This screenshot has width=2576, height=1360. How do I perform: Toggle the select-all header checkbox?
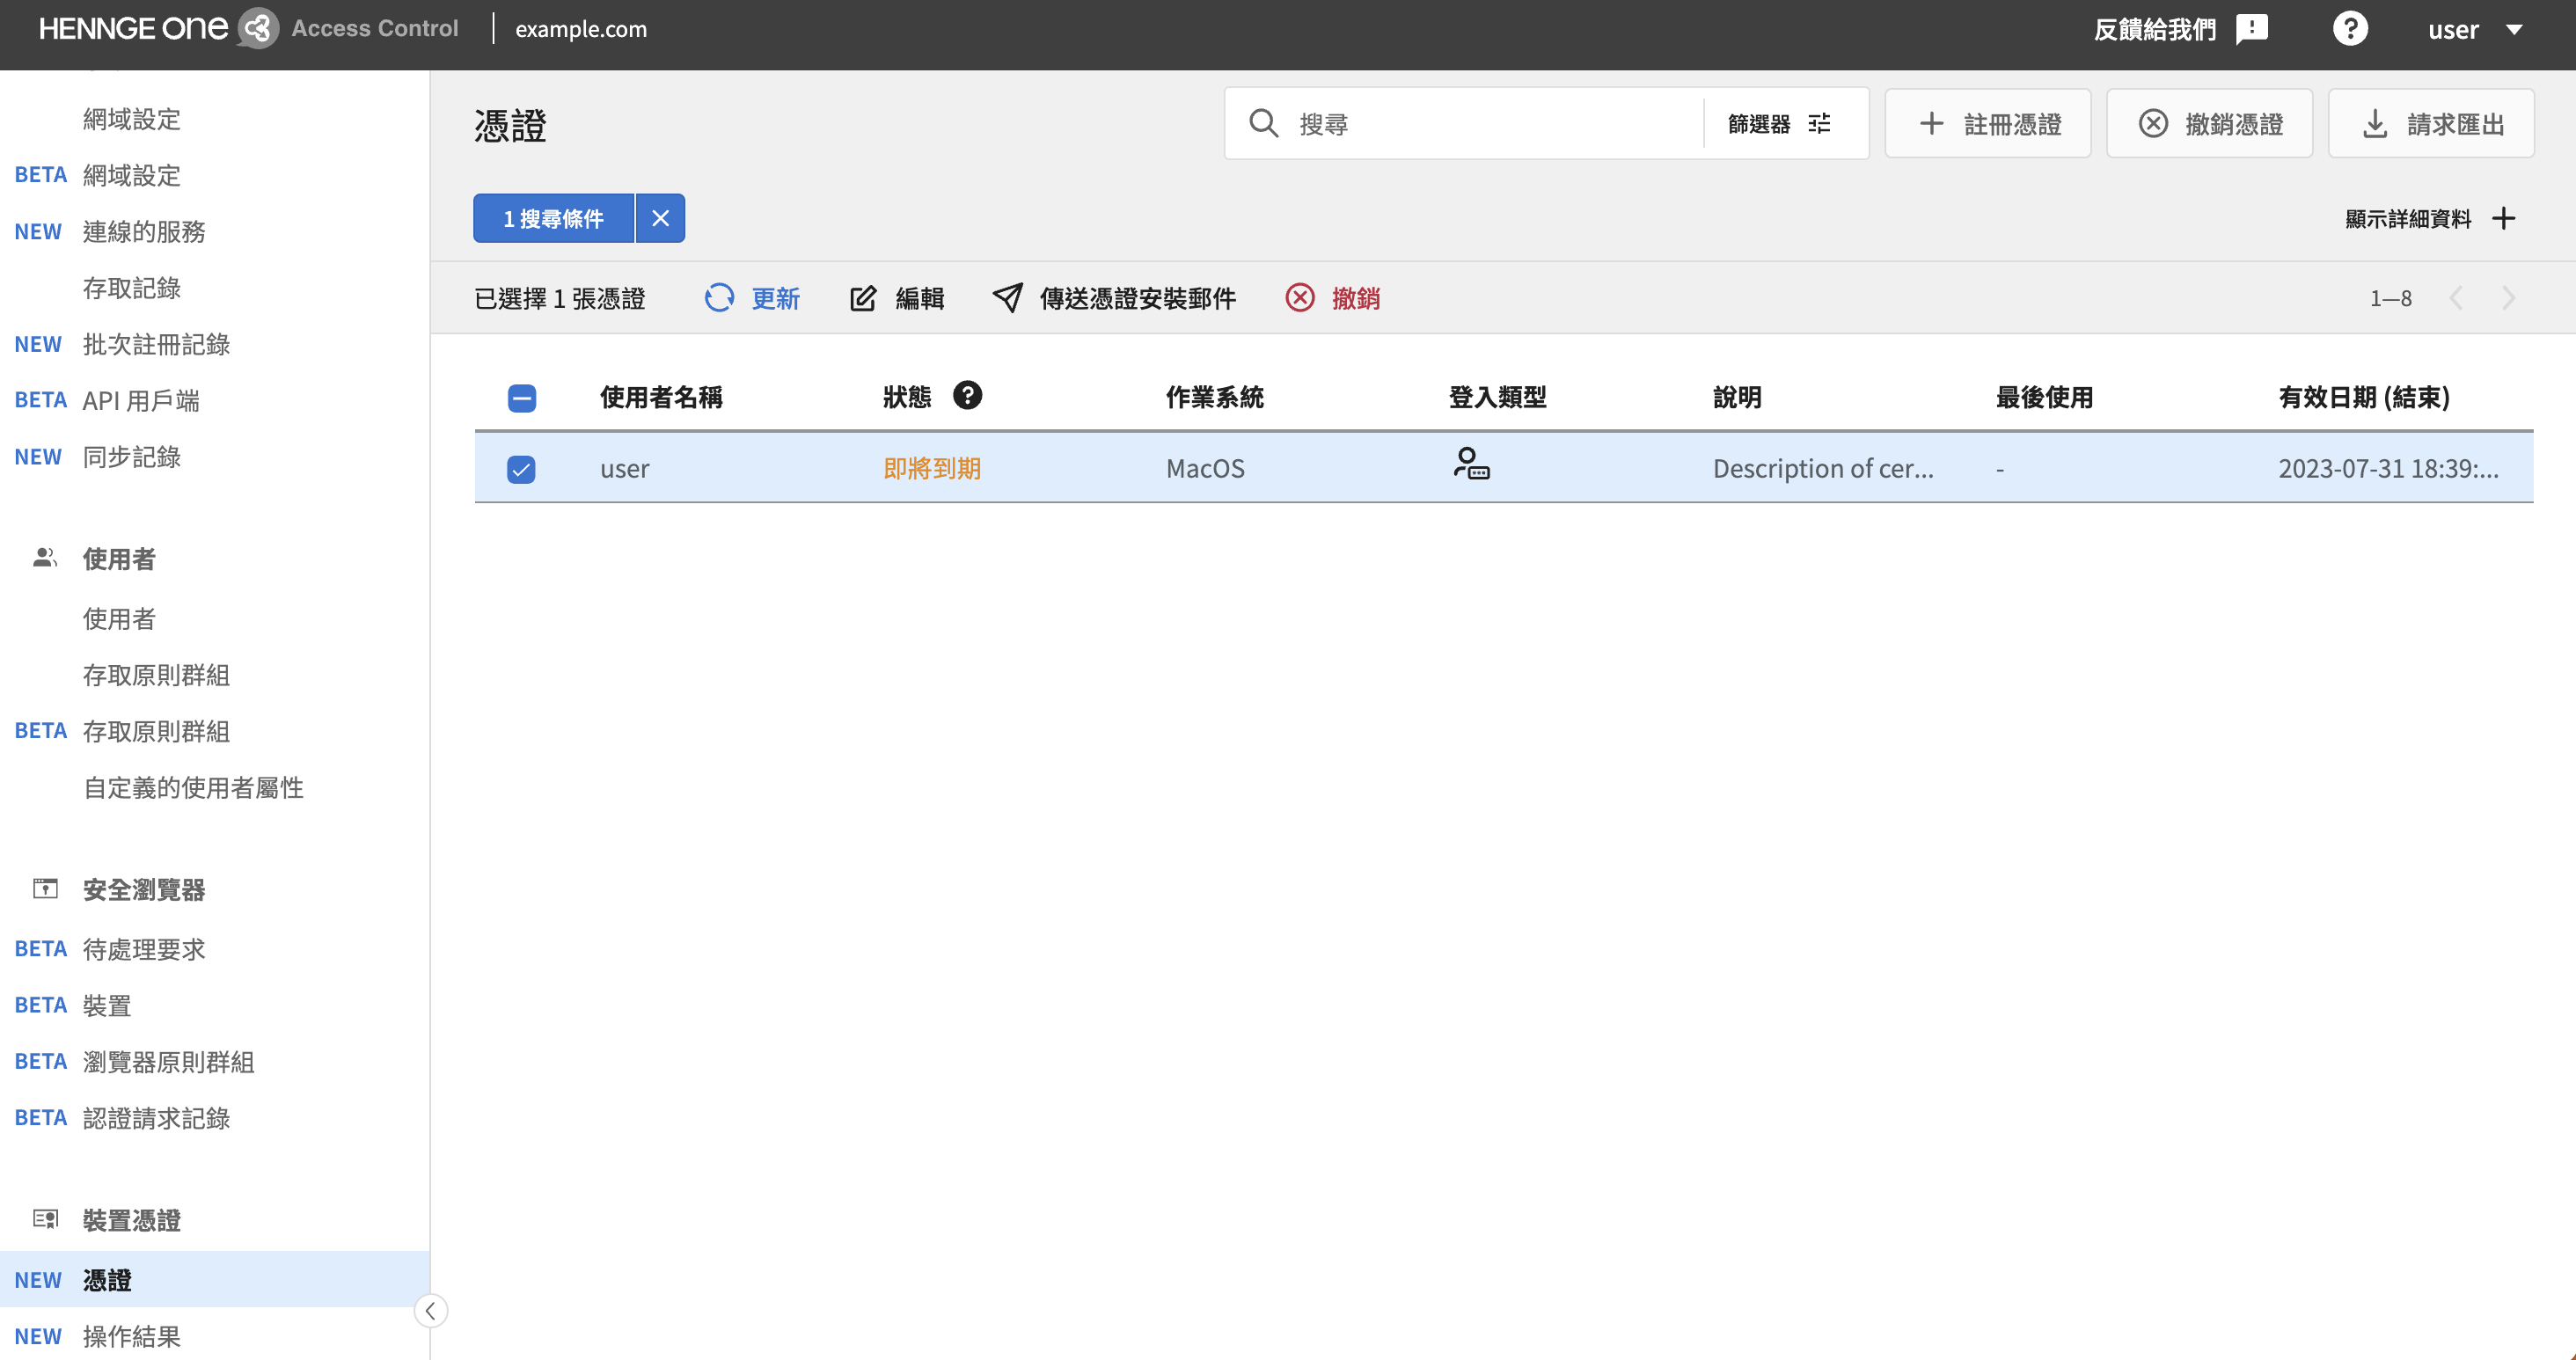pos(521,398)
